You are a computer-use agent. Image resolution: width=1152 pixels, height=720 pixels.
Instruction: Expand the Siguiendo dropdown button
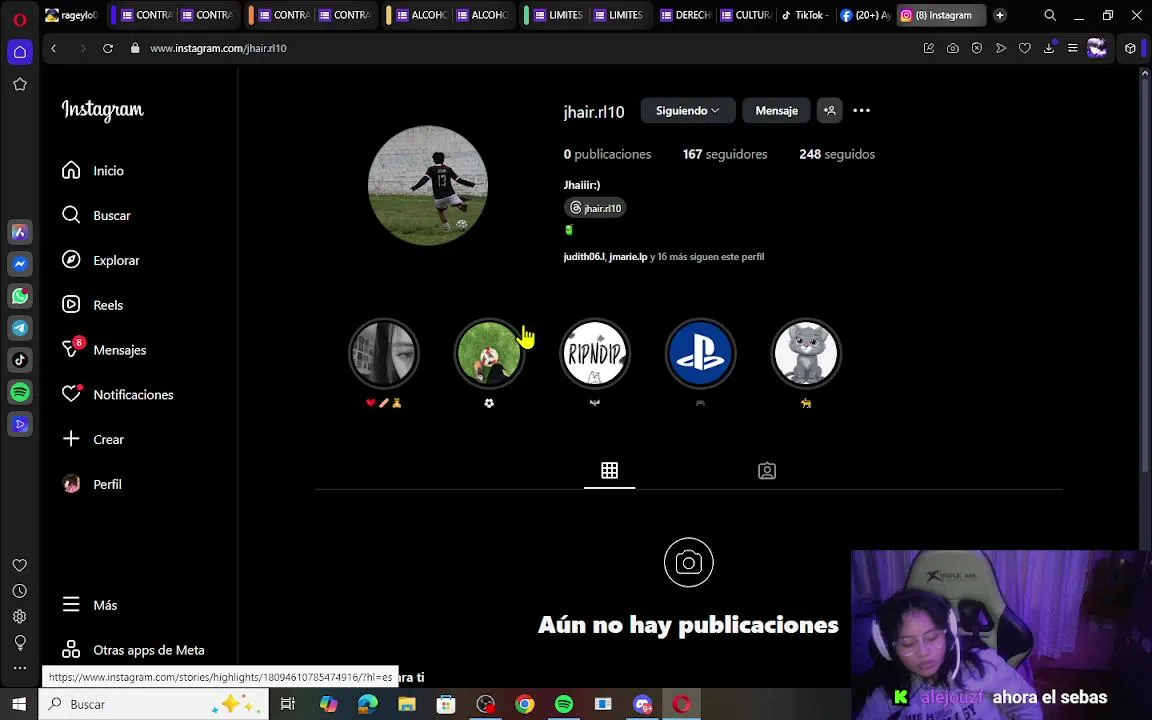click(x=688, y=110)
